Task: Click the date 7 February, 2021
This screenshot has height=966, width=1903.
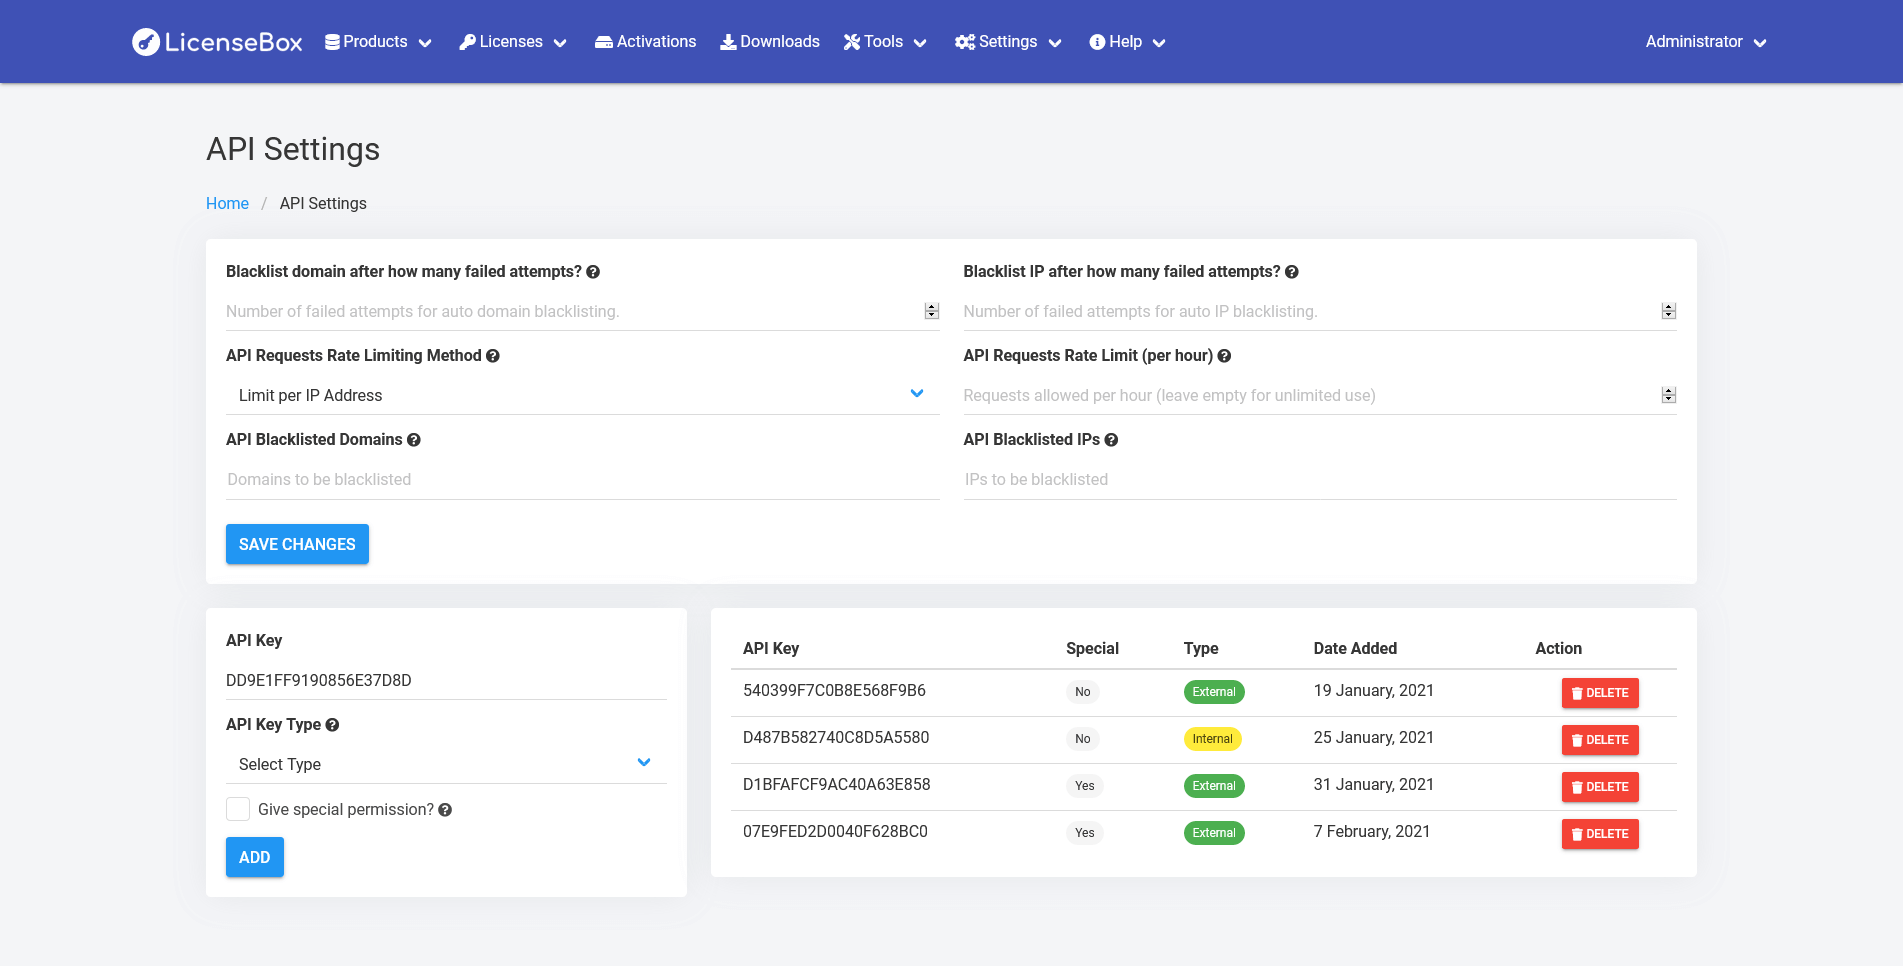Action: (x=1372, y=832)
